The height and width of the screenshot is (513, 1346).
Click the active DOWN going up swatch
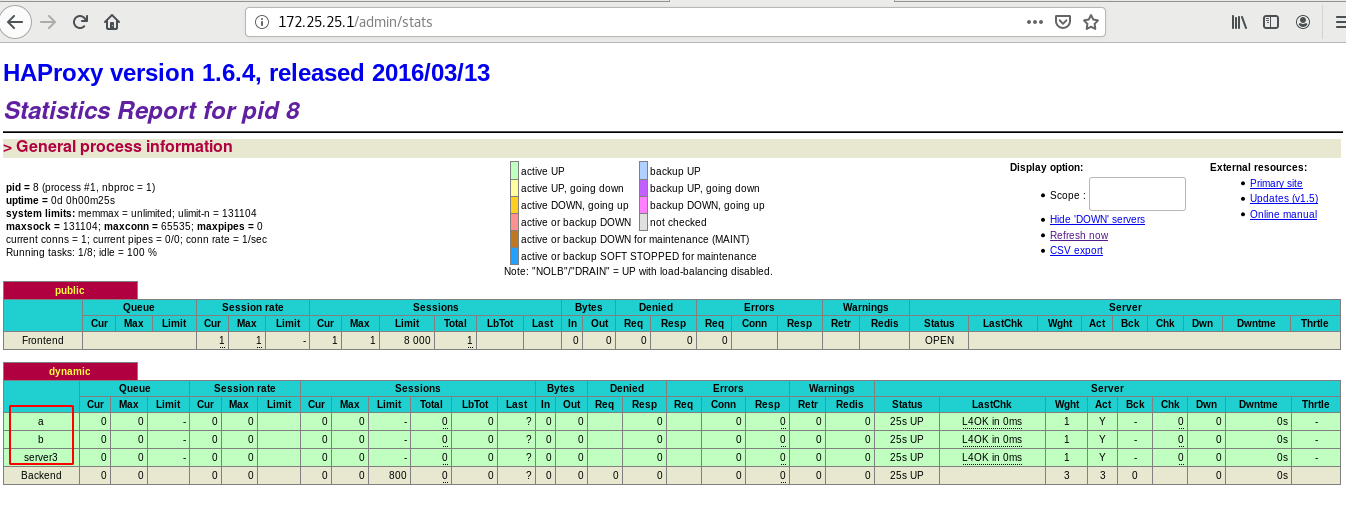pos(514,205)
